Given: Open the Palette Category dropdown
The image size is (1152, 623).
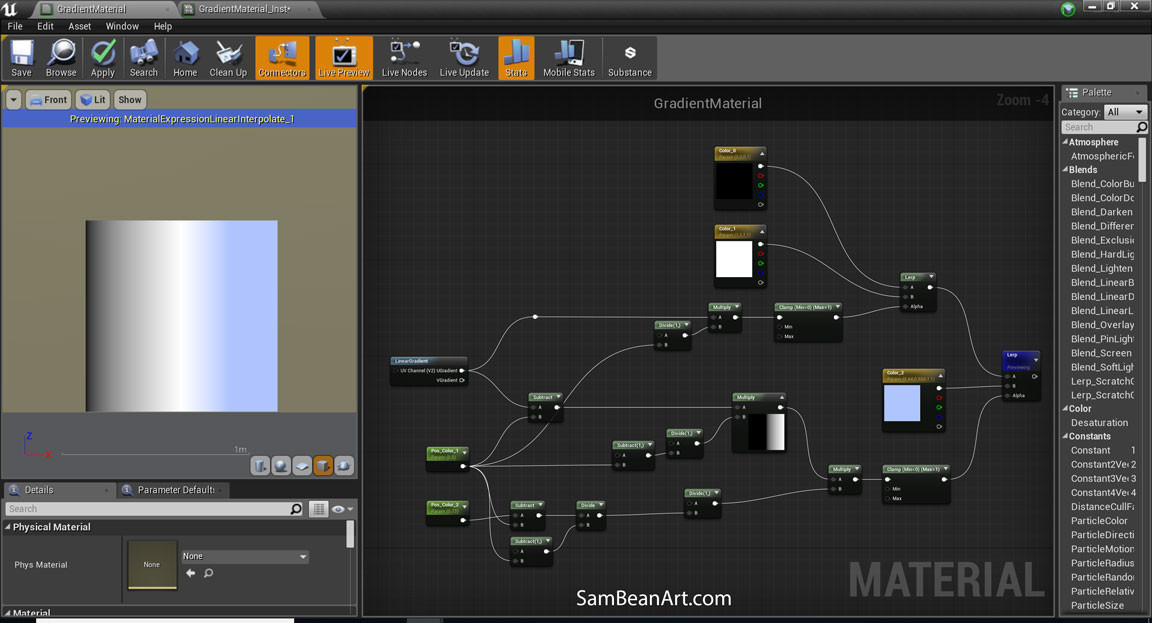Looking at the screenshot, I should click(1125, 112).
